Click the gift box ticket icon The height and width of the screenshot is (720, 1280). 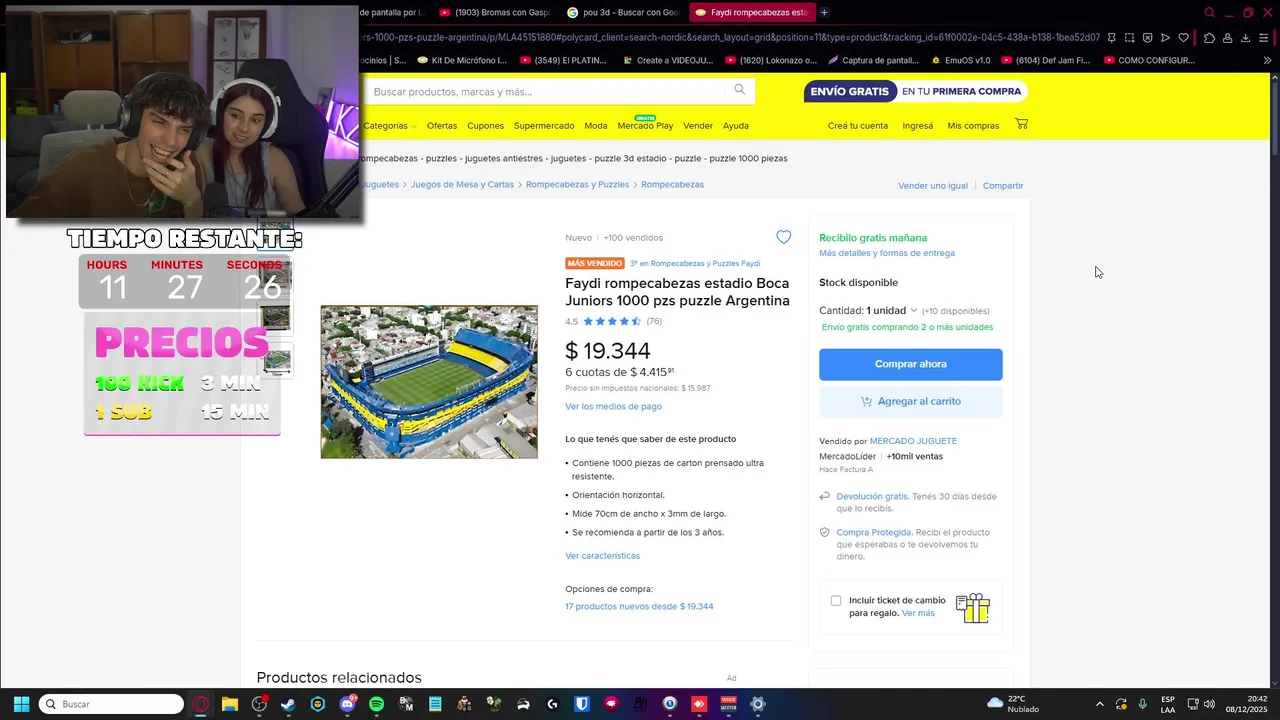[x=972, y=607]
